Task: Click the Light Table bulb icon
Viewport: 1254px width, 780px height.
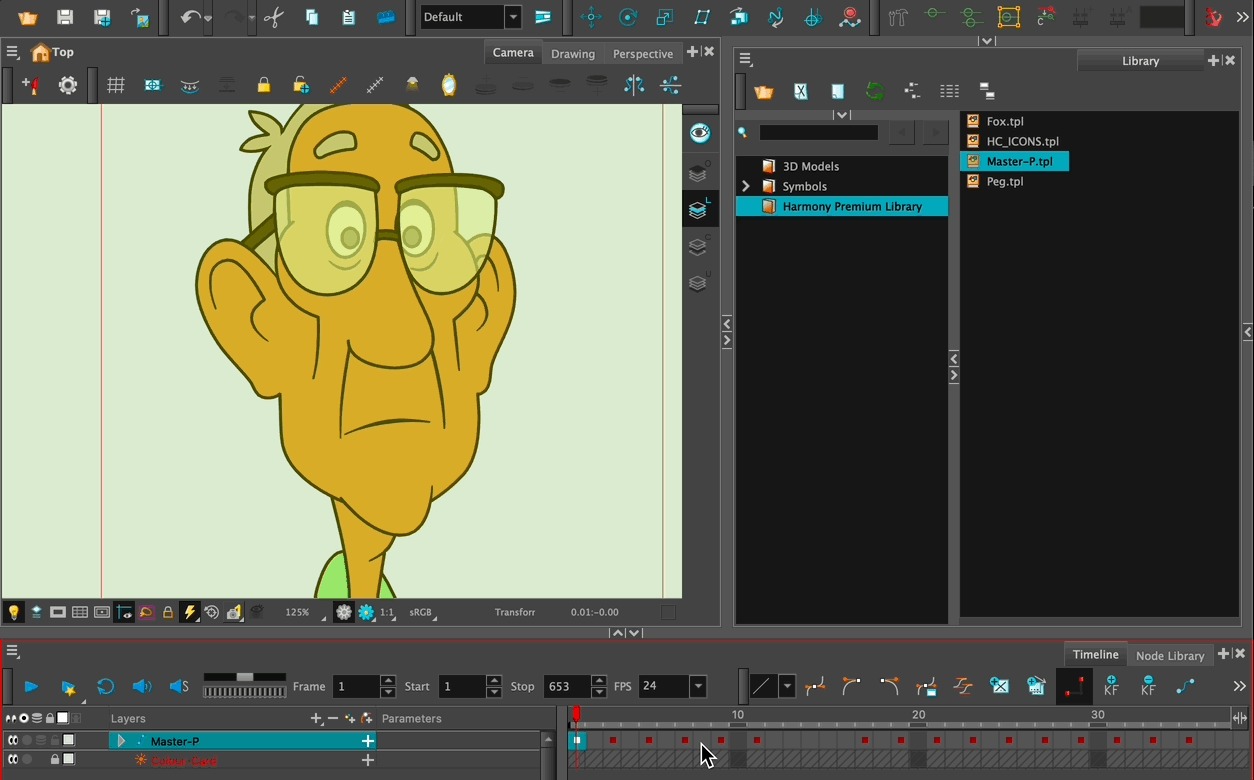Action: pyautogui.click(x=14, y=612)
